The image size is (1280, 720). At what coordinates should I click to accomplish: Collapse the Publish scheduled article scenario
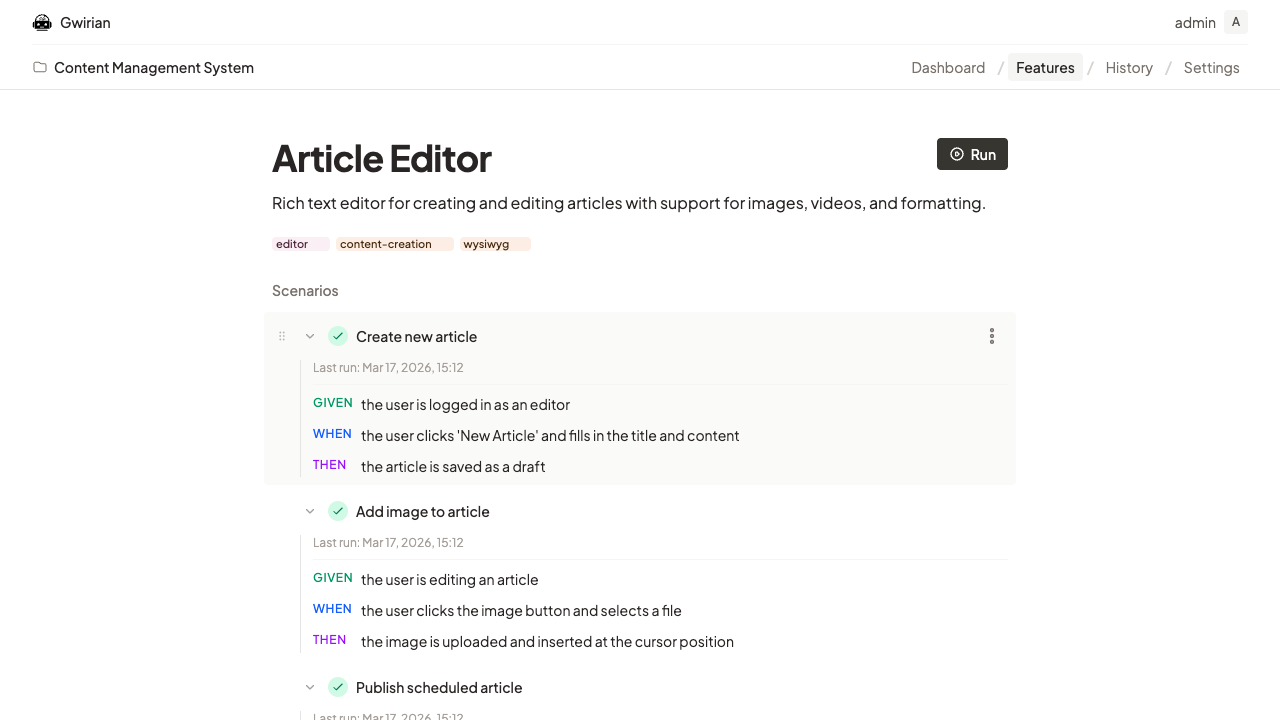[310, 687]
